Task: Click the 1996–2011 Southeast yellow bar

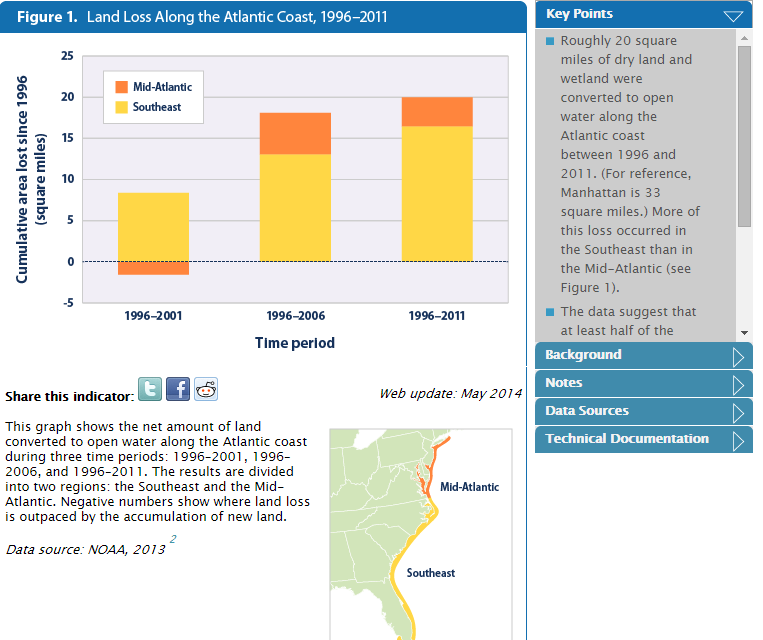Action: click(437, 193)
